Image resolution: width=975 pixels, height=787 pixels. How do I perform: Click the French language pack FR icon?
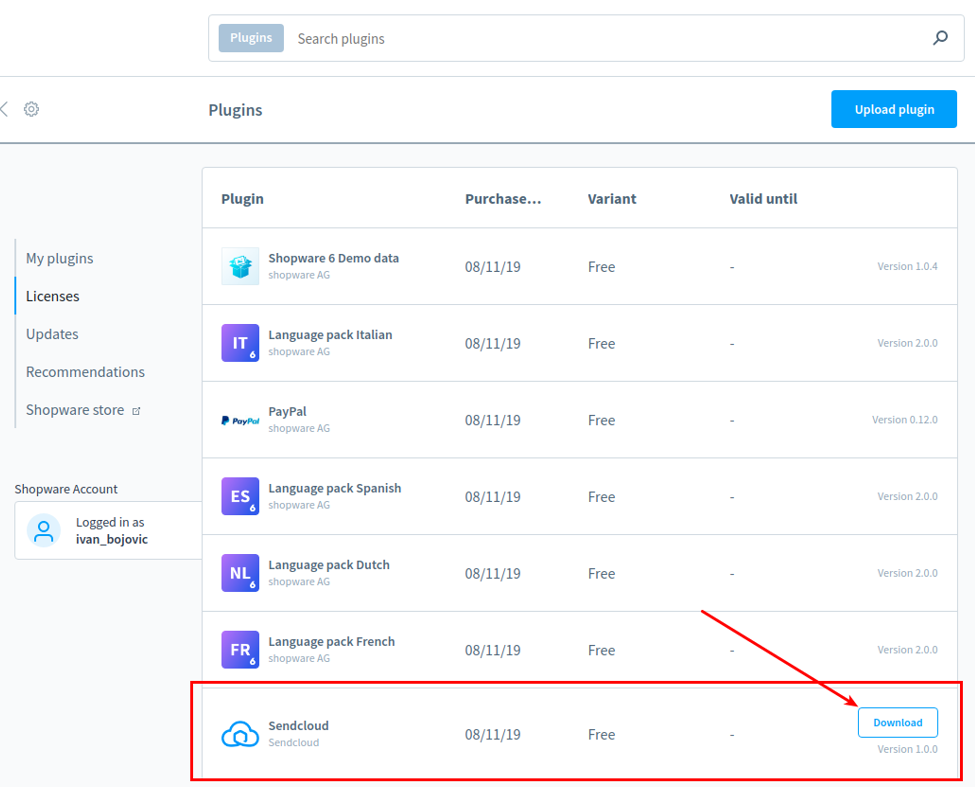pos(240,650)
